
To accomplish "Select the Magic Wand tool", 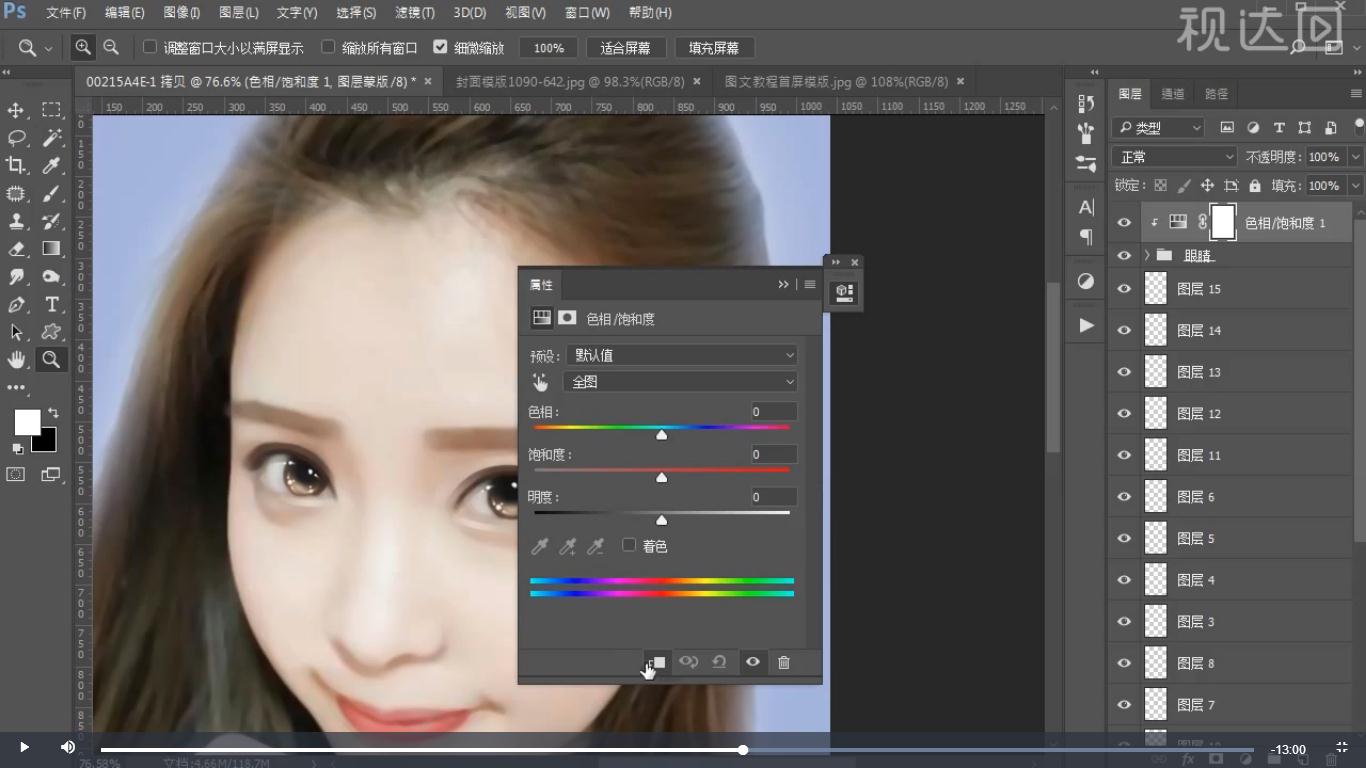I will coord(51,138).
